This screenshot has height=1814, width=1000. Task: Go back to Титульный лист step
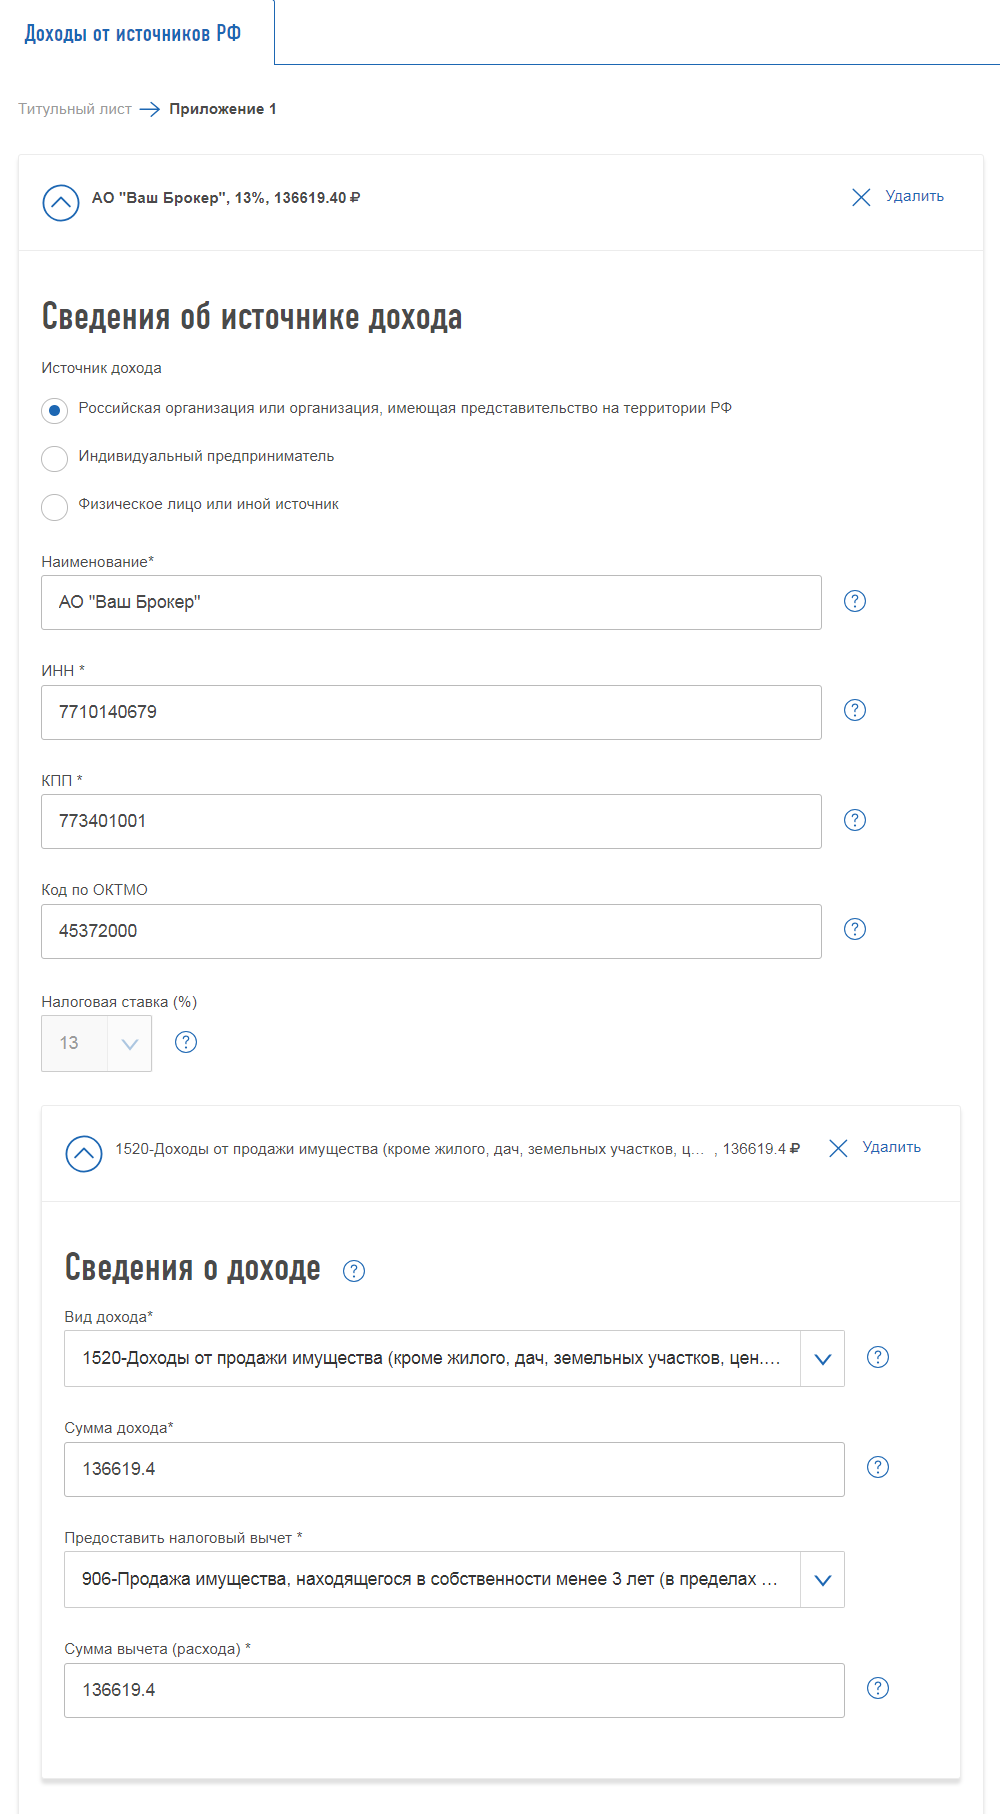[75, 109]
